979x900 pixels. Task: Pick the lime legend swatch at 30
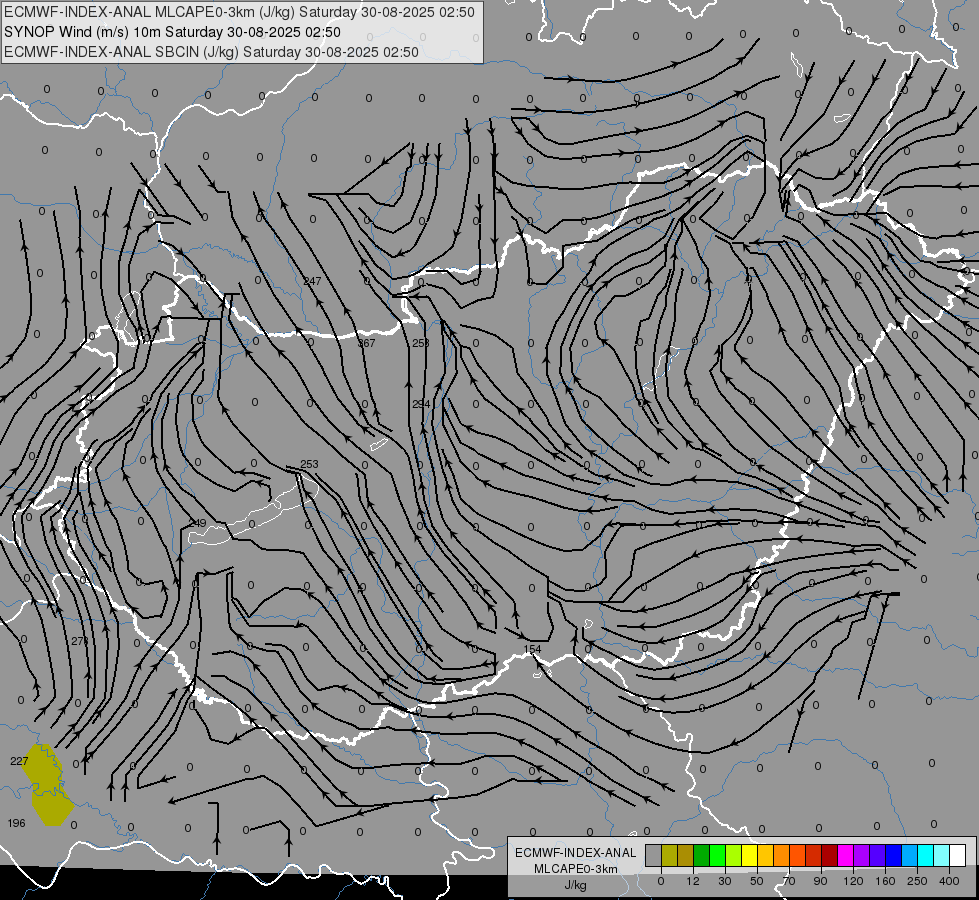click(x=734, y=855)
